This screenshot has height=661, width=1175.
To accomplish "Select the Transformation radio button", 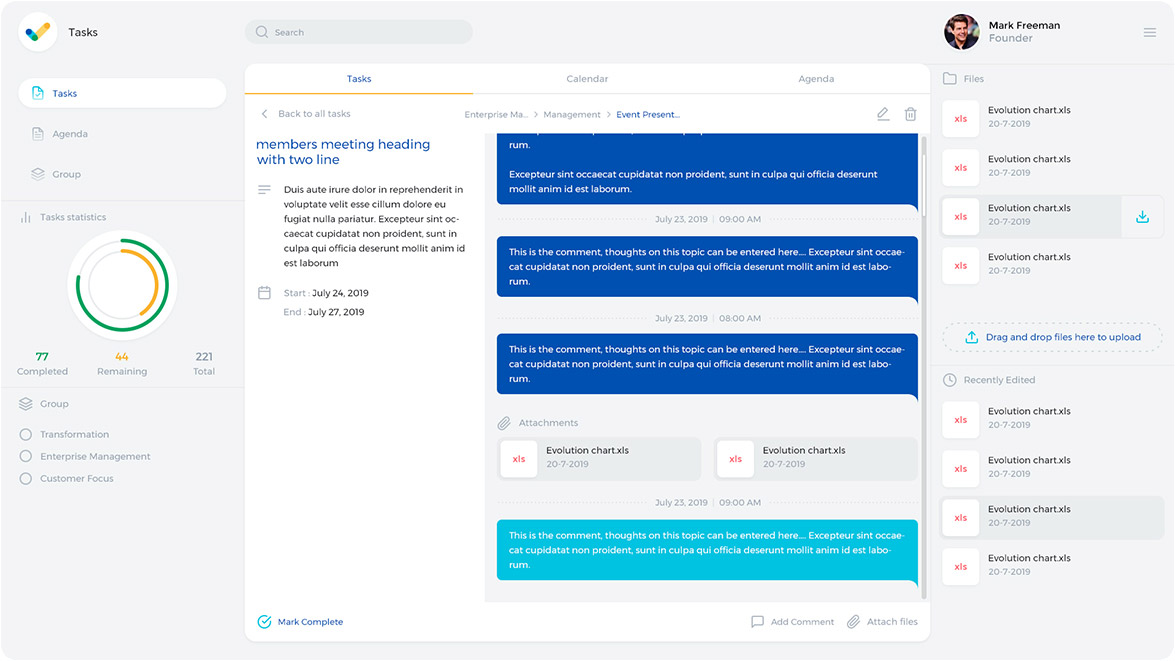I will 23,434.
